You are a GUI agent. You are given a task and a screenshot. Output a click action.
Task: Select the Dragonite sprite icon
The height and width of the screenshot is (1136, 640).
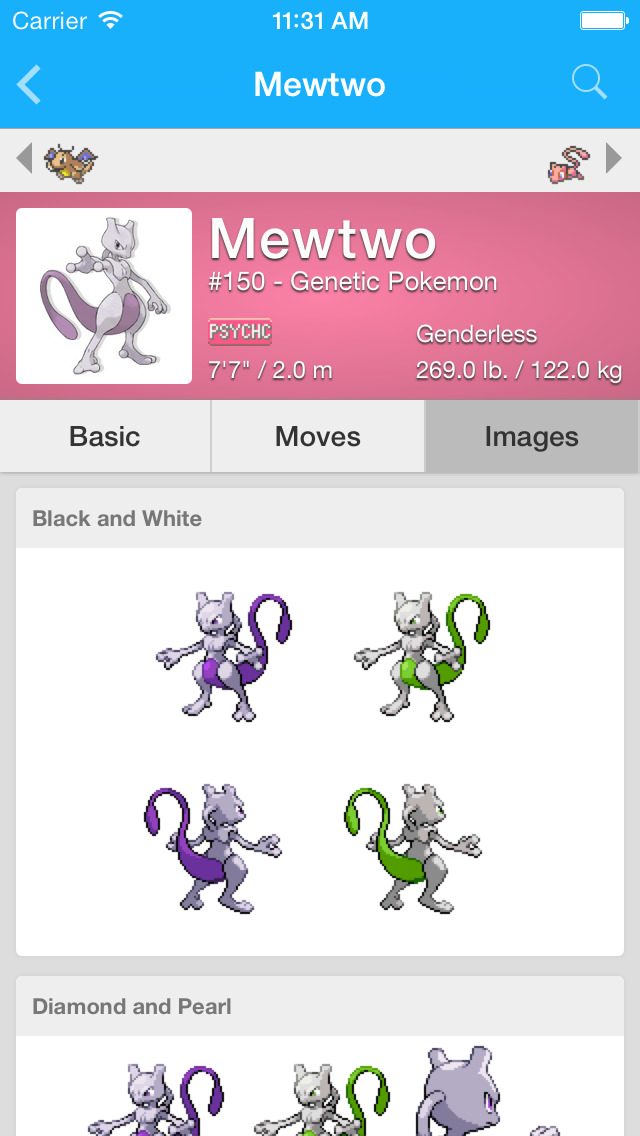71,162
